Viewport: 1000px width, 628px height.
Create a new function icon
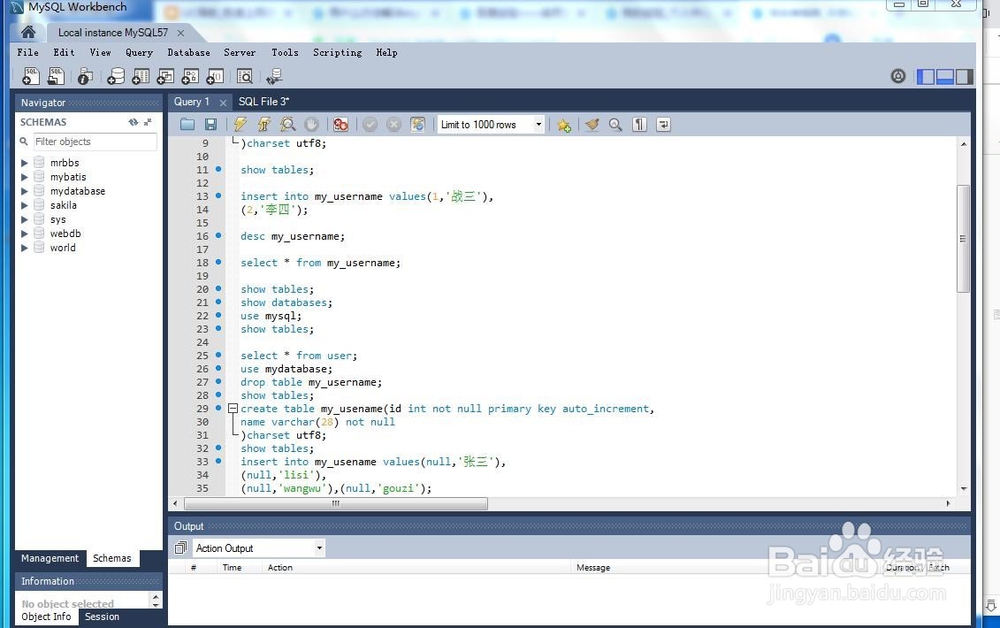coord(215,77)
